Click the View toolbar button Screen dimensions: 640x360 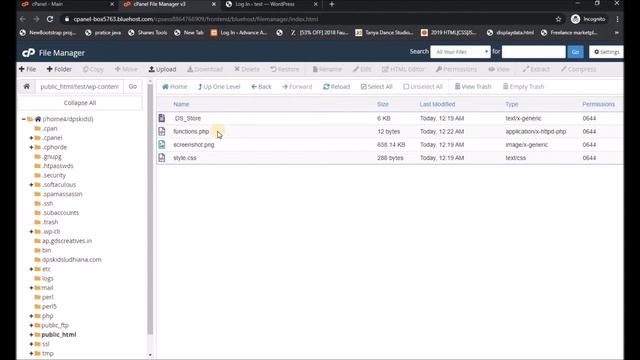click(499, 69)
